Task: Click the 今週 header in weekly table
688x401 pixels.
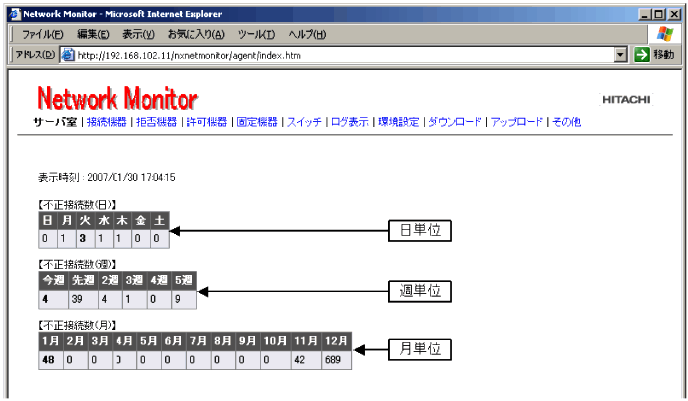Action: click(x=54, y=280)
